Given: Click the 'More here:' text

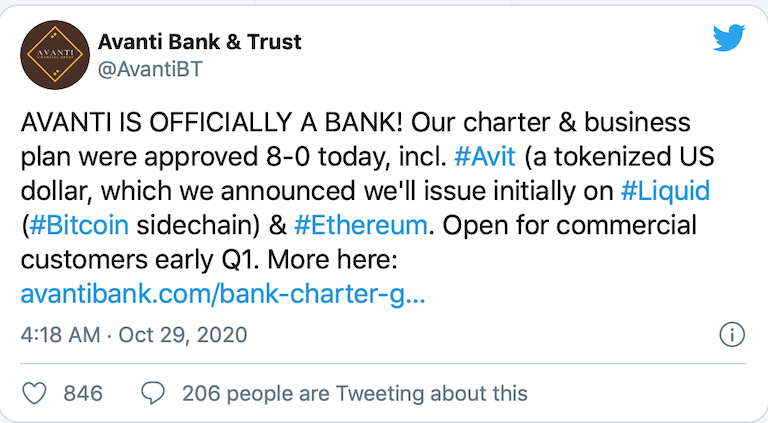Looking at the screenshot, I should [x=332, y=259].
